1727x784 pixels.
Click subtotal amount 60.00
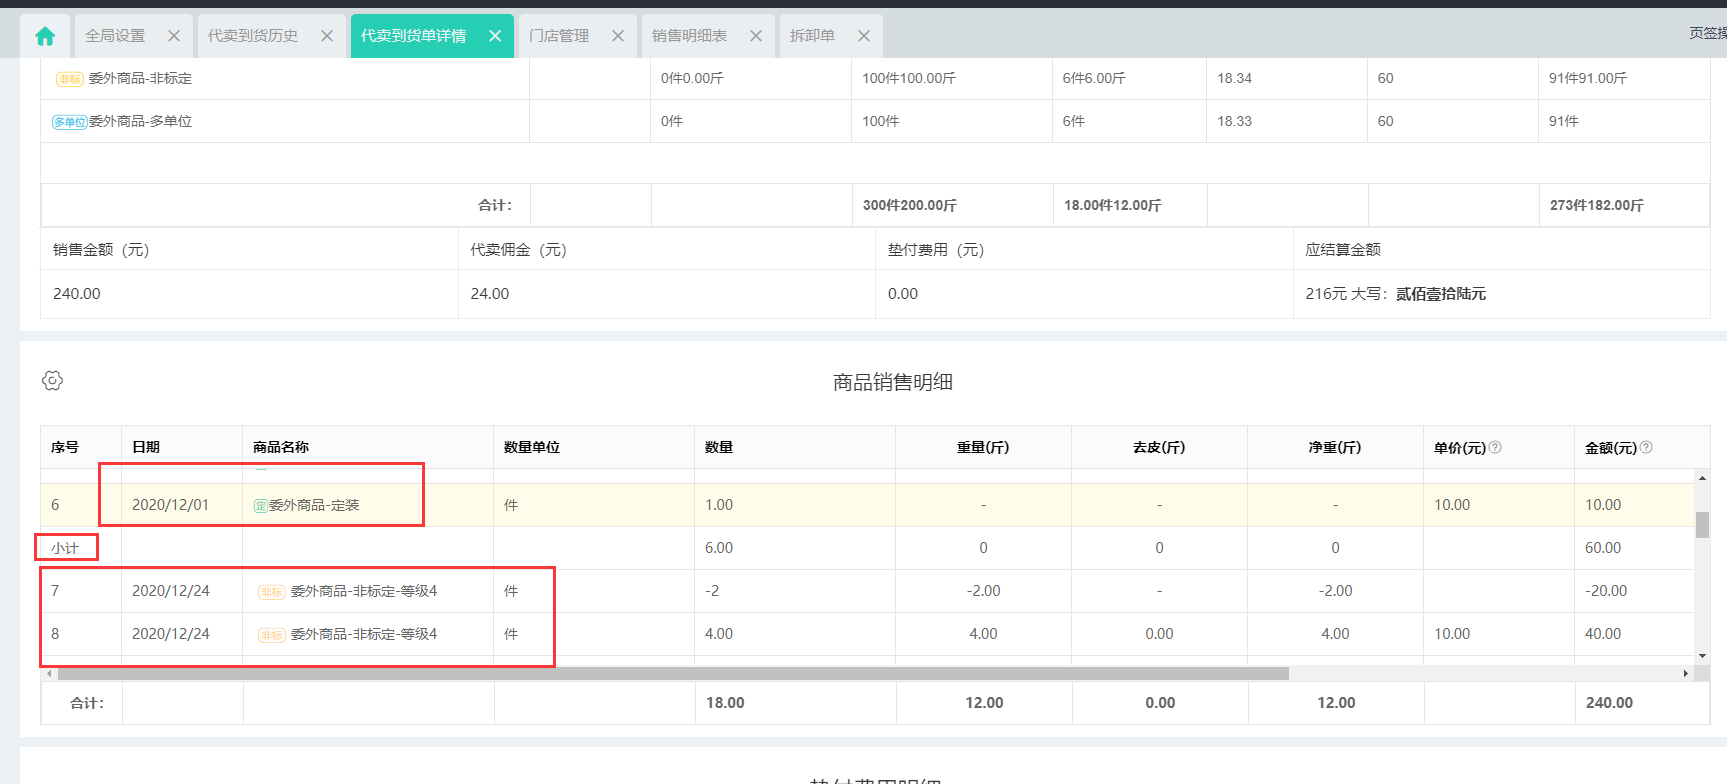click(1603, 548)
